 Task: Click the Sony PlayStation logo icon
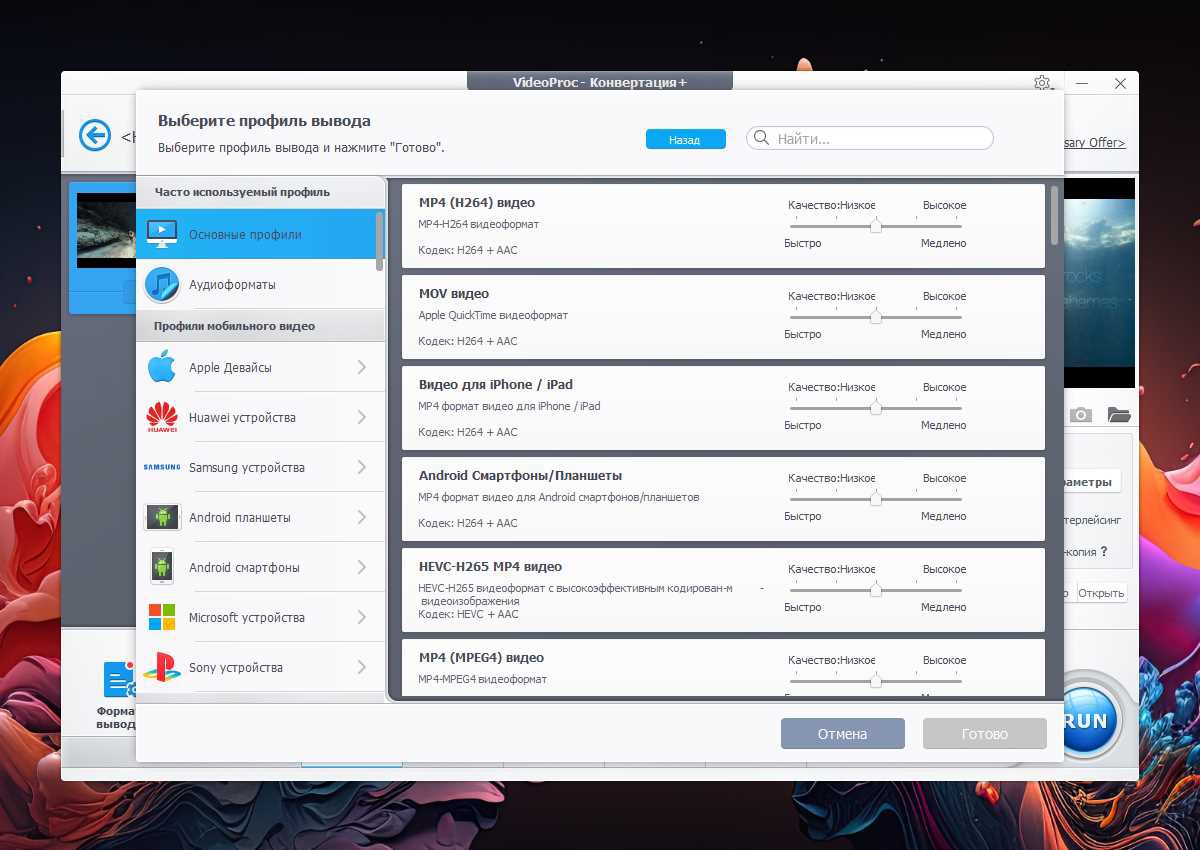[162, 667]
